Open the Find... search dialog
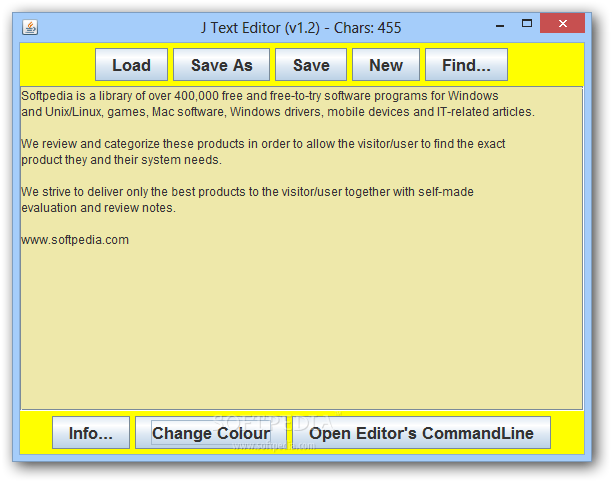 (466, 65)
